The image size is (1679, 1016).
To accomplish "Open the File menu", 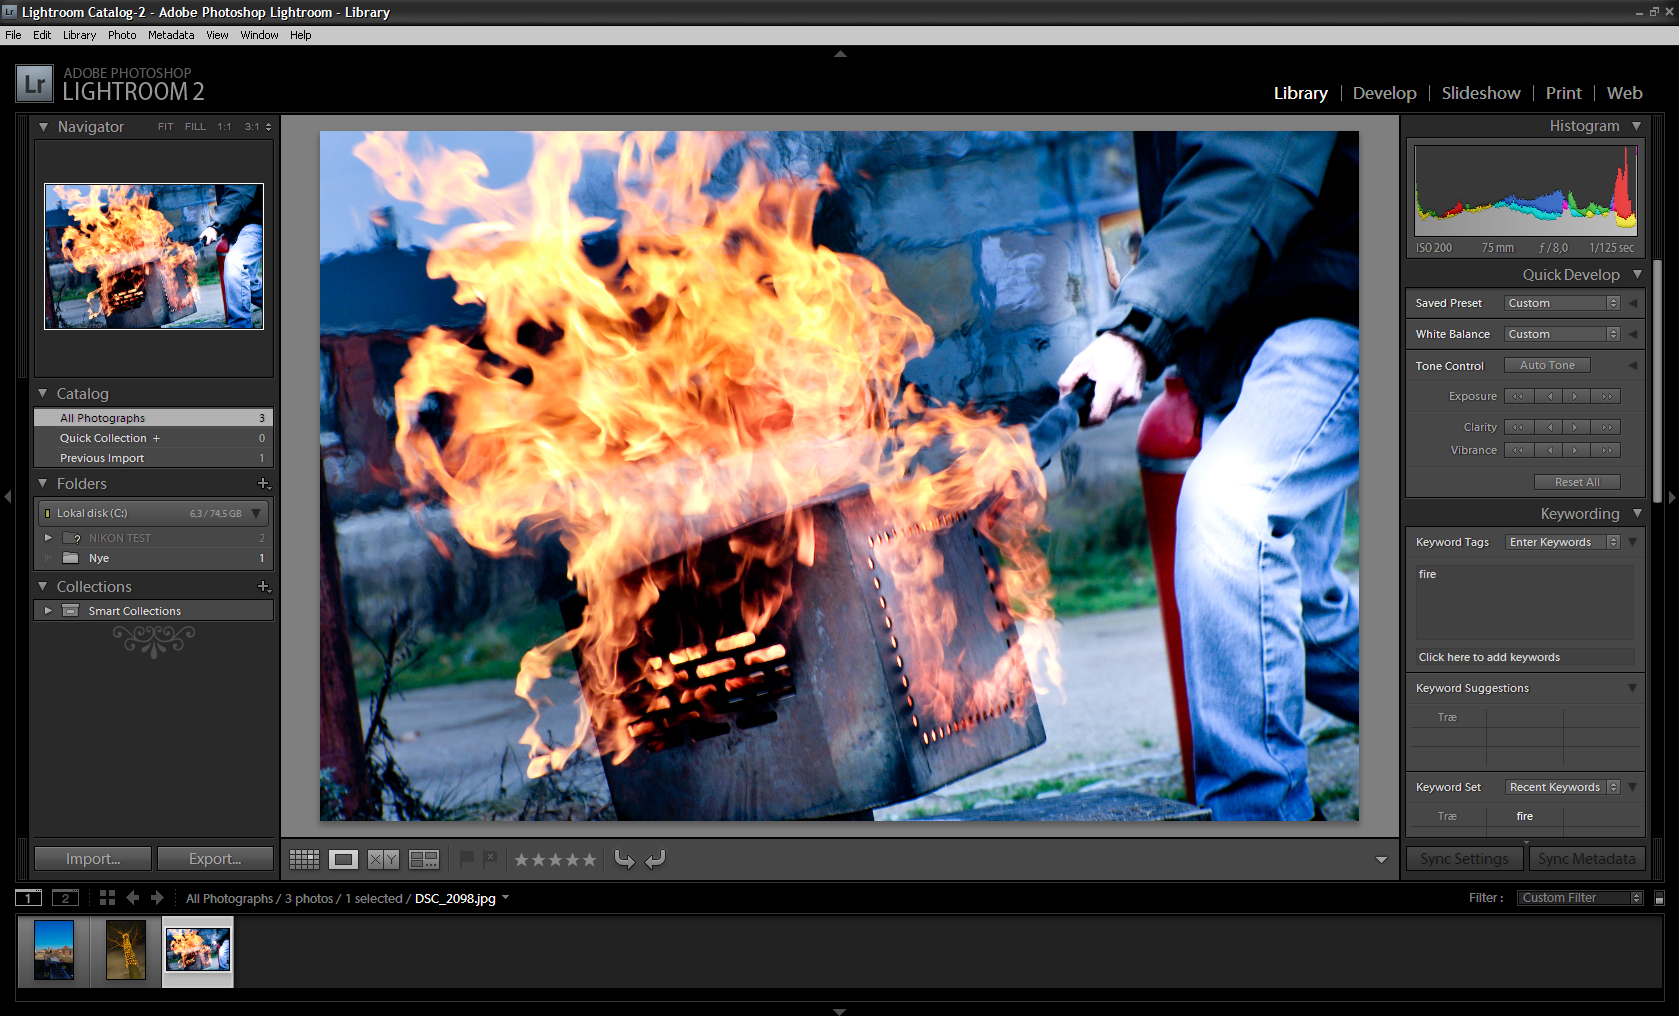I will [x=13, y=35].
